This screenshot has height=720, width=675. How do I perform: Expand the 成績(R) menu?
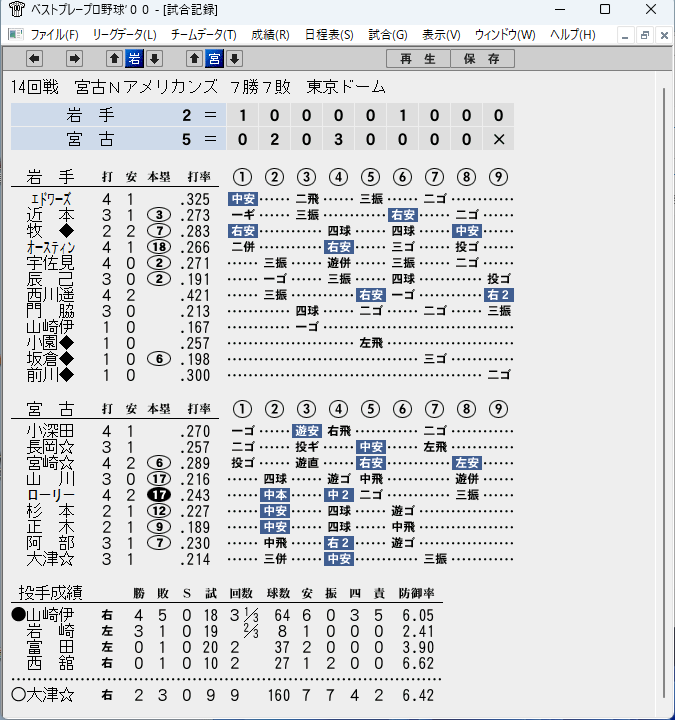click(270, 35)
